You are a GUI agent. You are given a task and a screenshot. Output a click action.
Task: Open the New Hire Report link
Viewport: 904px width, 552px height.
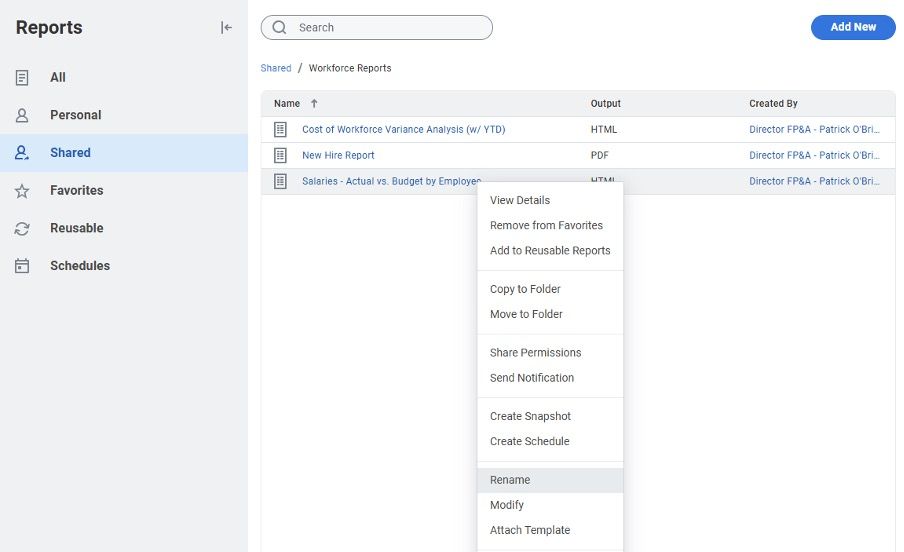tap(338, 155)
